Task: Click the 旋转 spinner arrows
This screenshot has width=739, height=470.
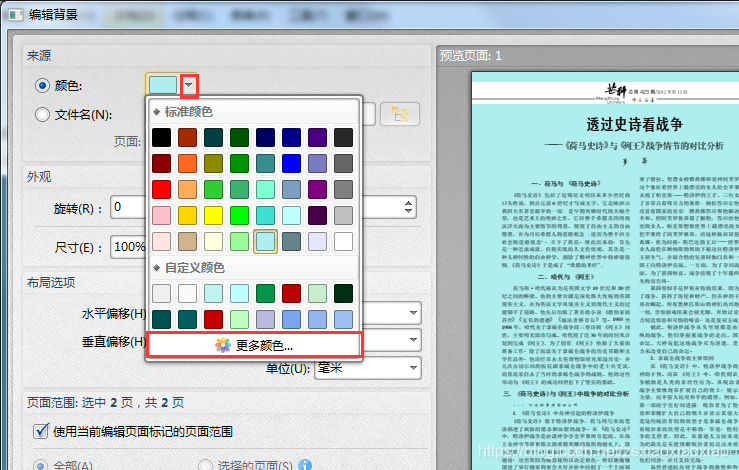Action: click(408, 207)
